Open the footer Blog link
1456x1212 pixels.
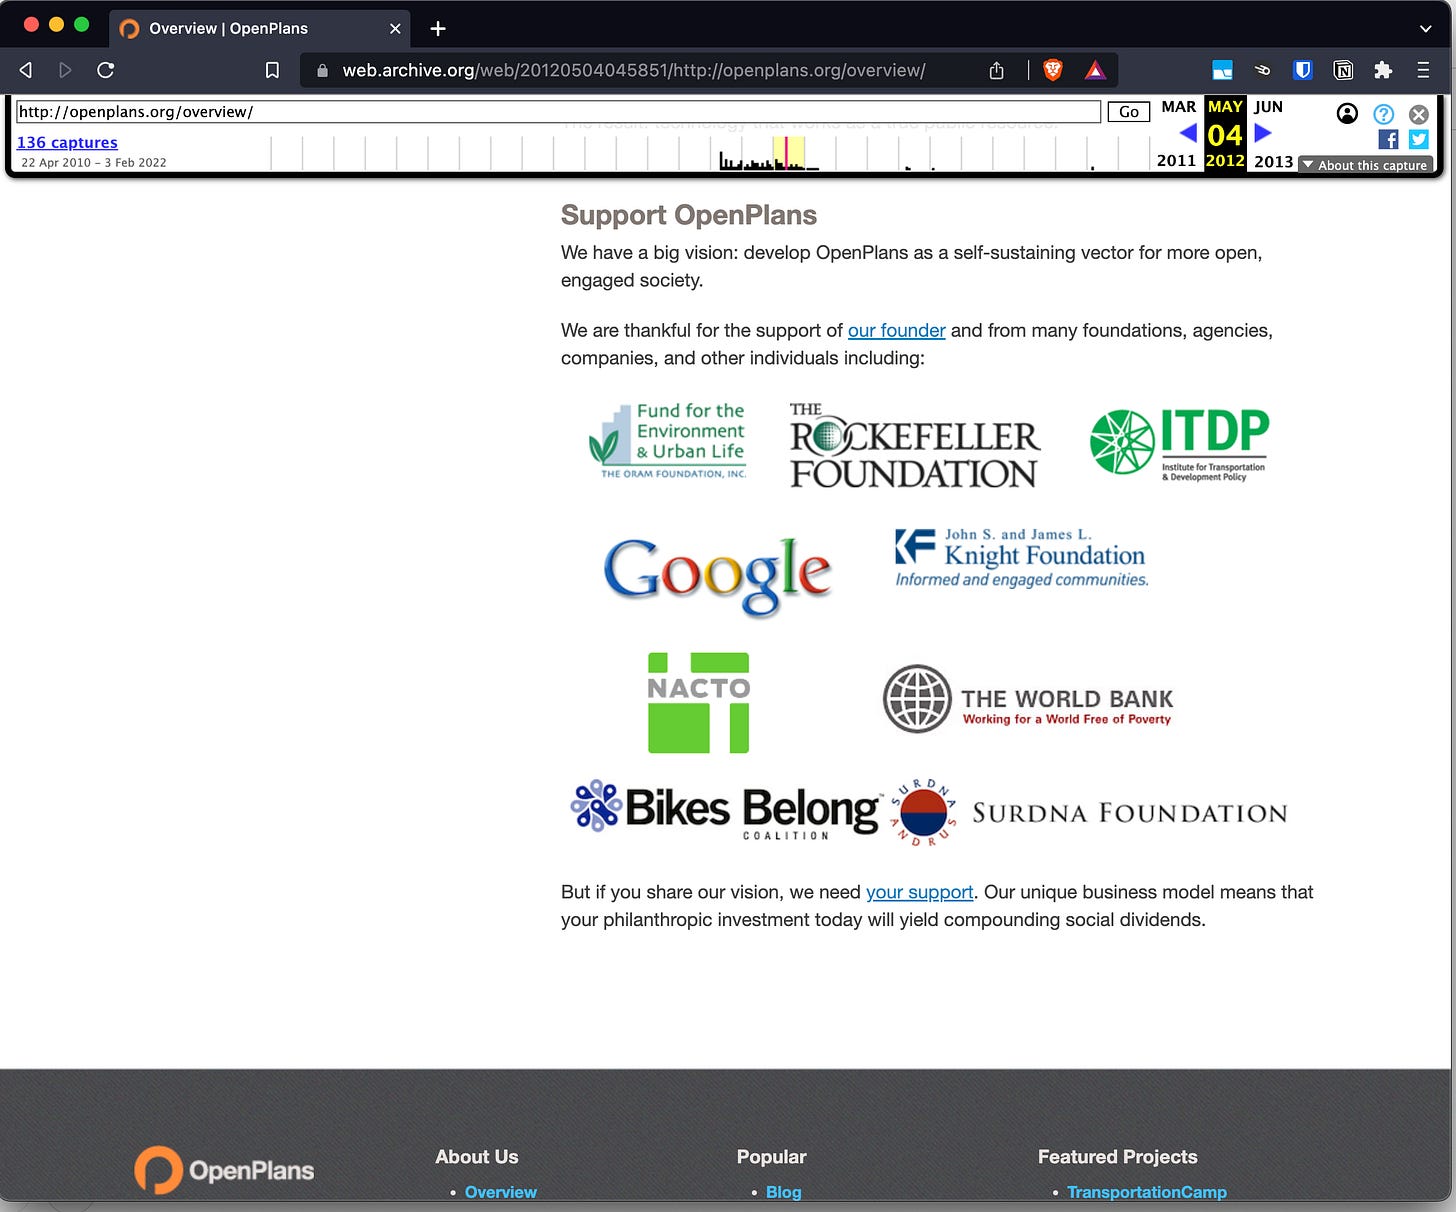[783, 1192]
